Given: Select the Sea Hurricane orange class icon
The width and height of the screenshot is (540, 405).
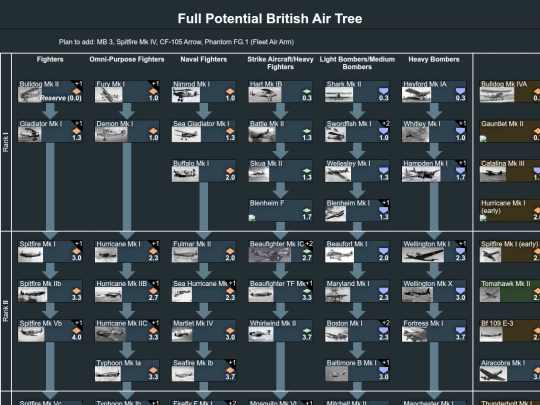Looking at the screenshot, I should coord(230,291).
